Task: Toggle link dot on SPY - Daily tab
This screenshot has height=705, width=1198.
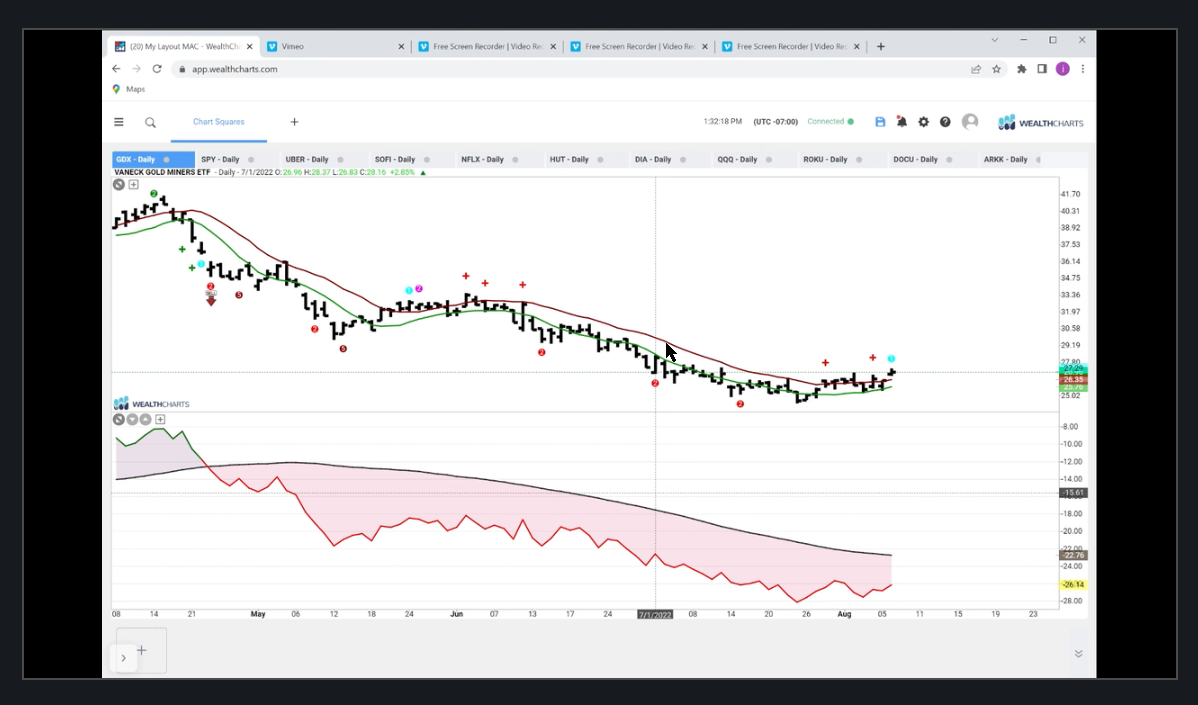Action: (251, 160)
